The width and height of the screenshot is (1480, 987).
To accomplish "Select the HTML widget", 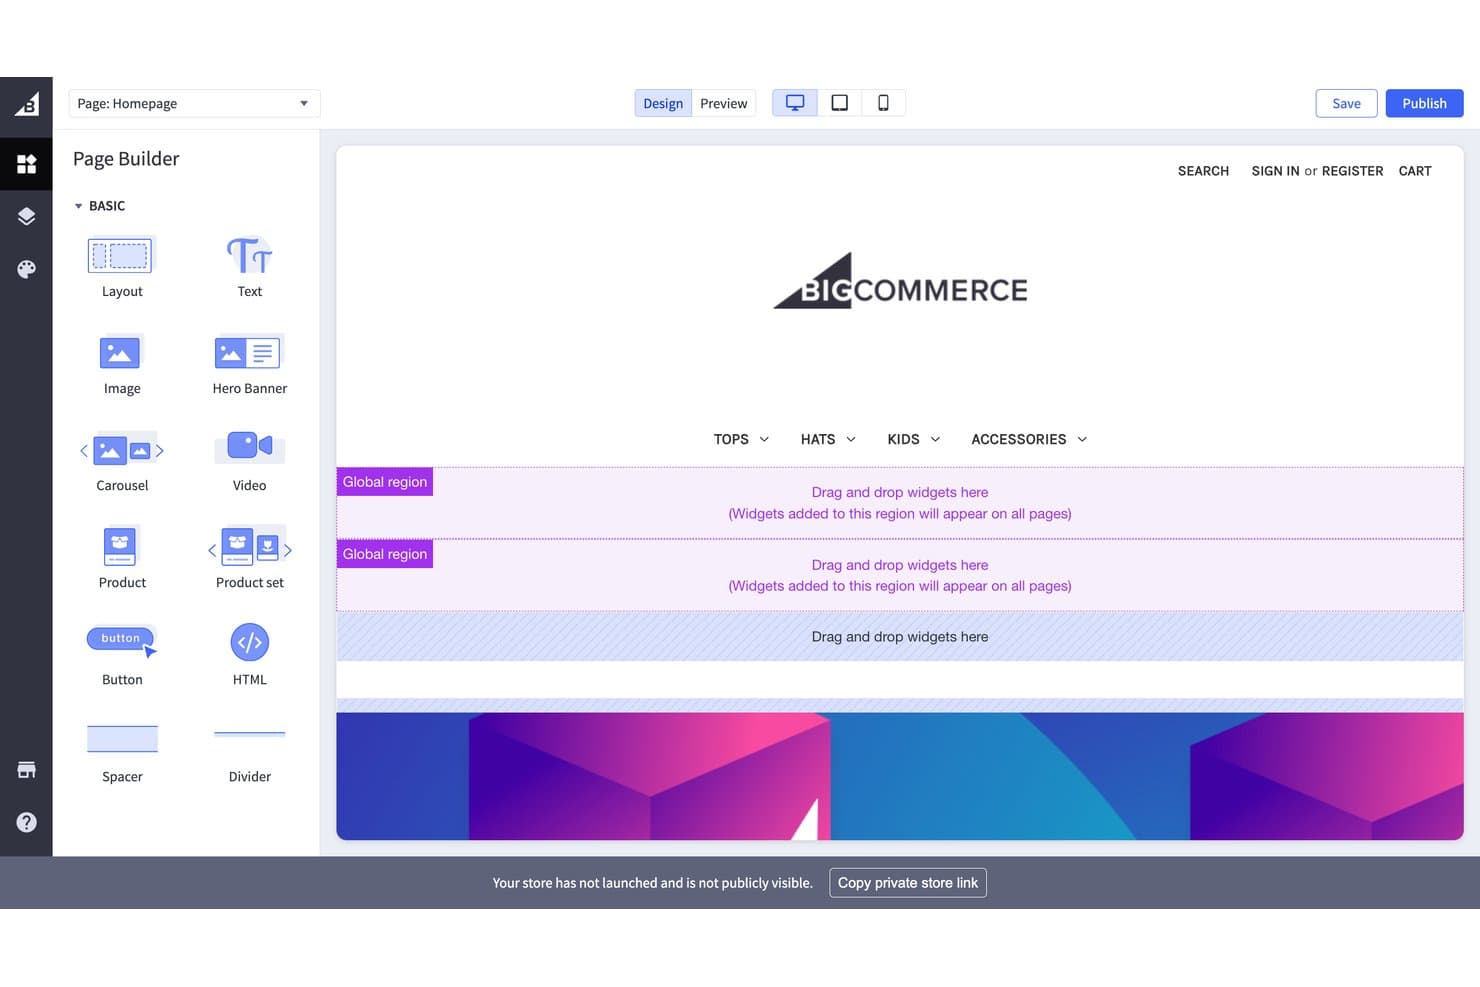I will click(x=250, y=655).
